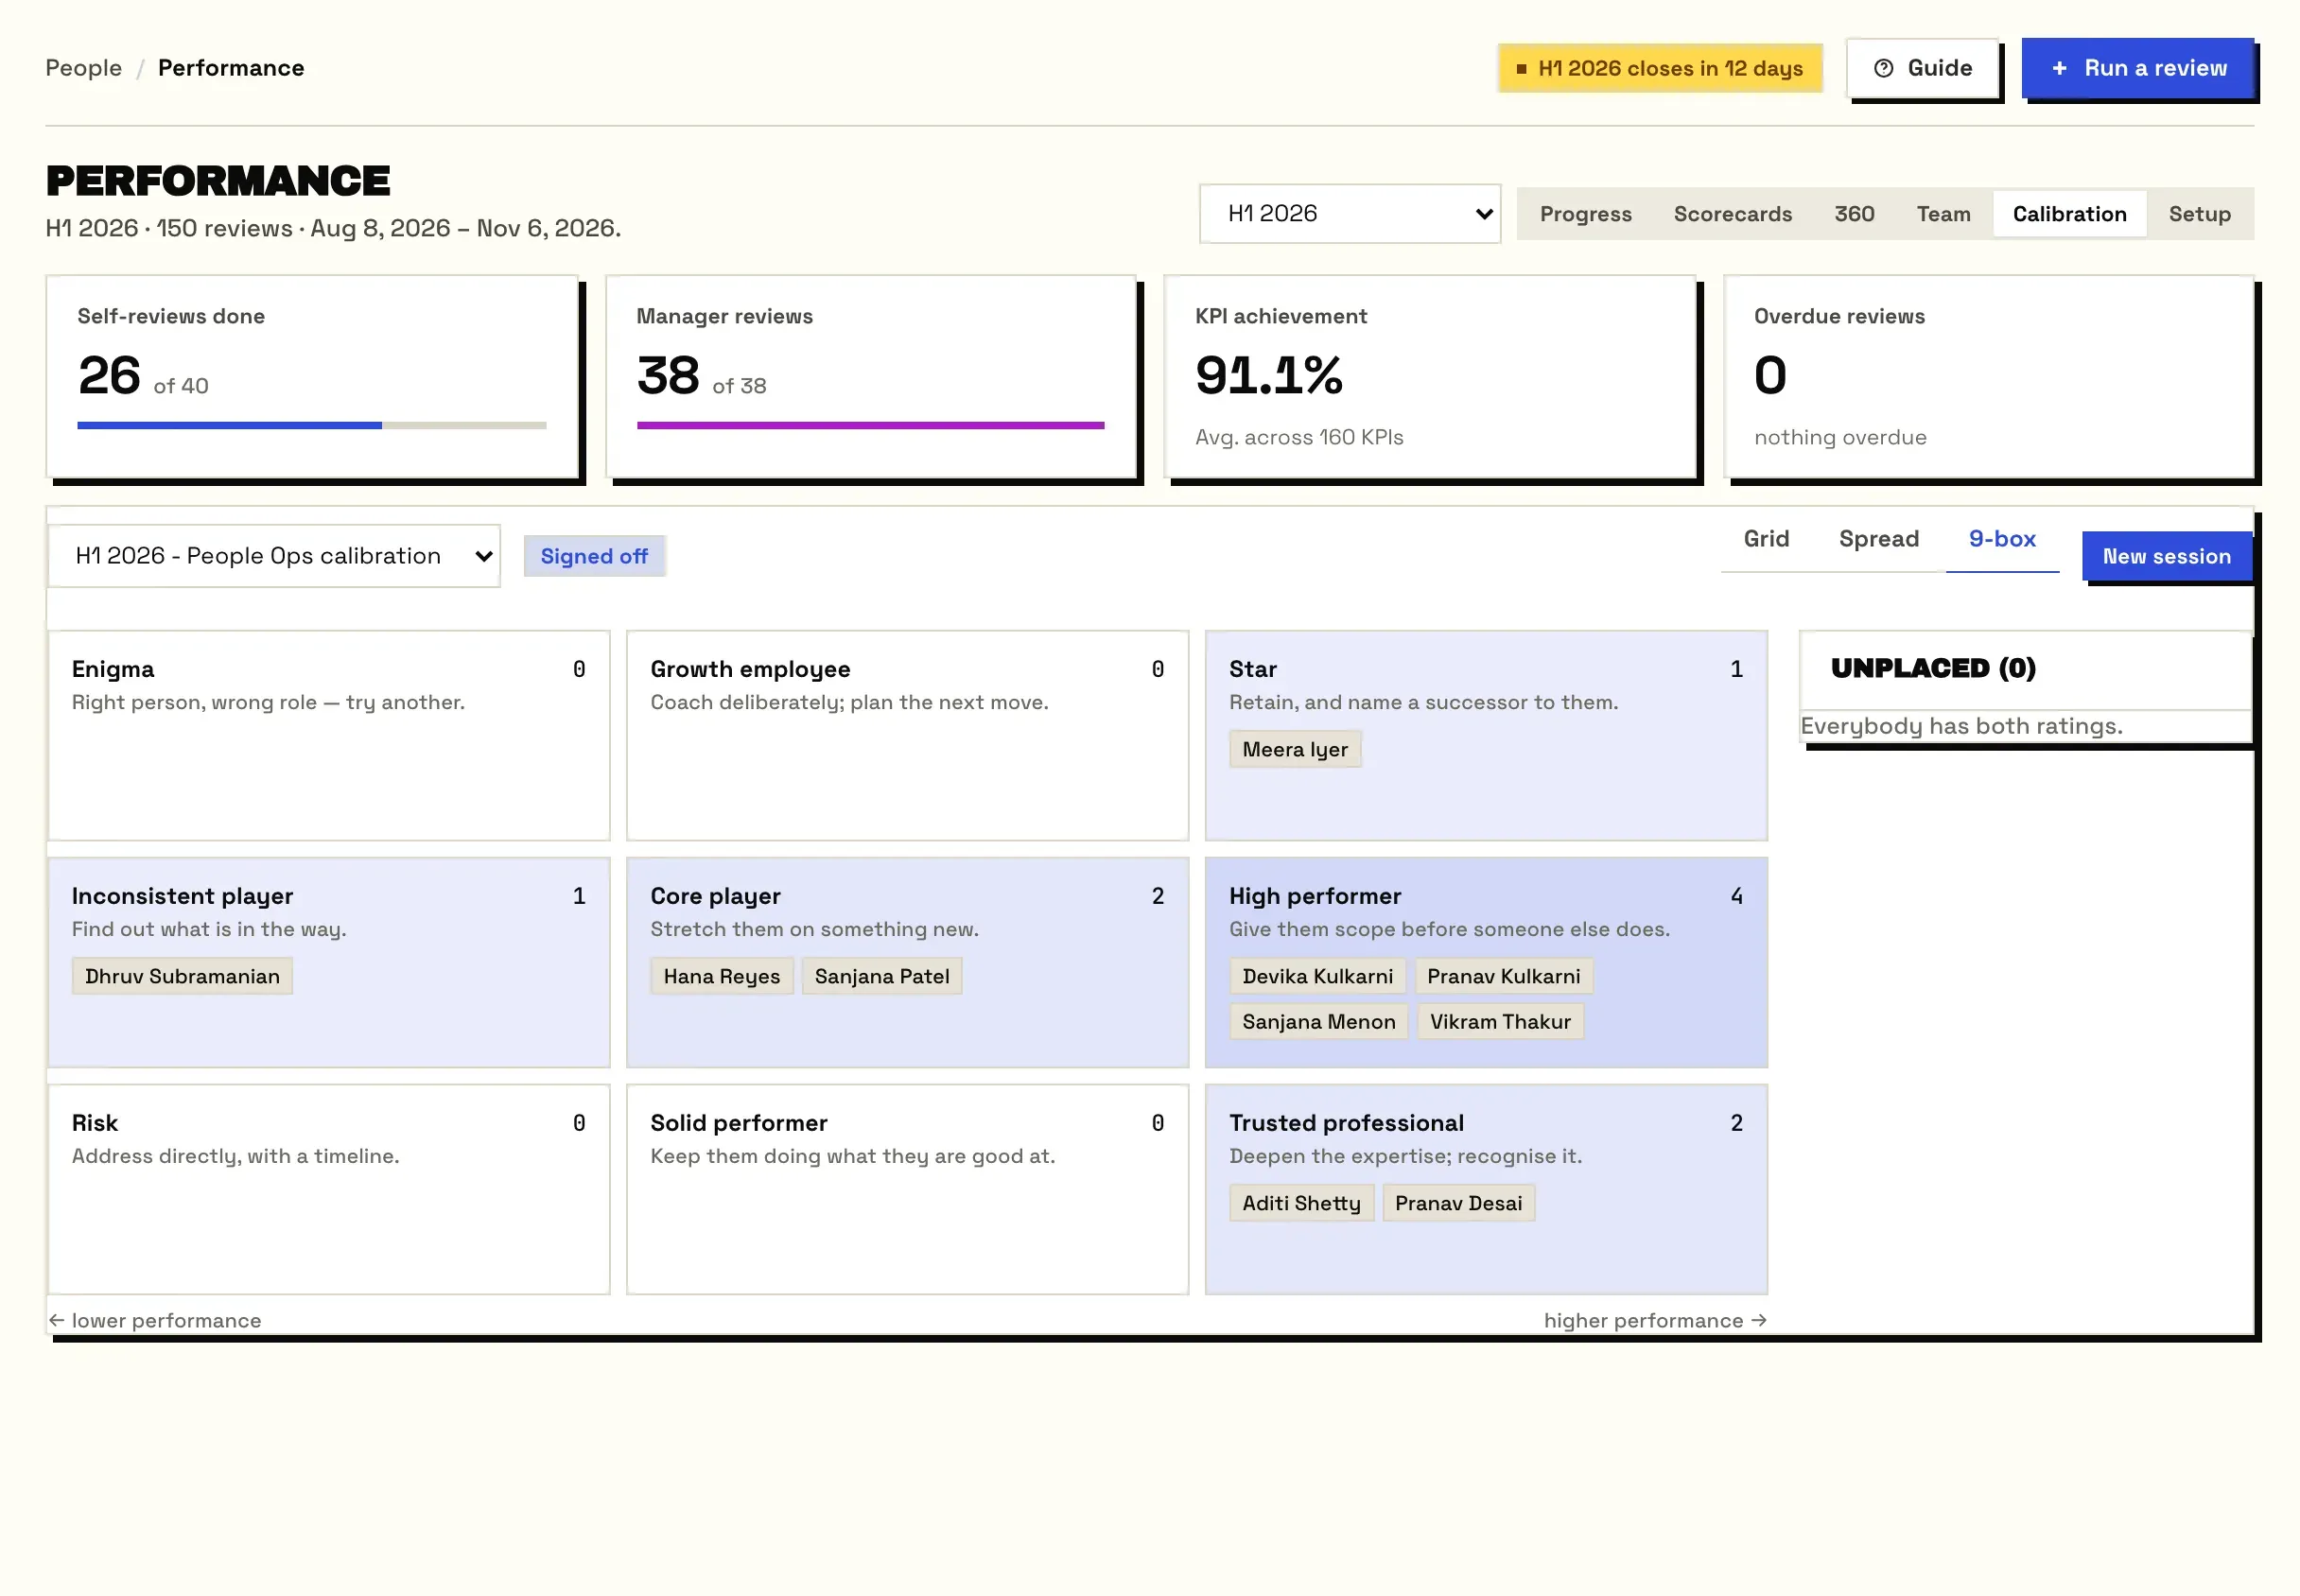This screenshot has height=1596, width=2300.
Task: Select the 9-box view
Action: pos(2002,539)
